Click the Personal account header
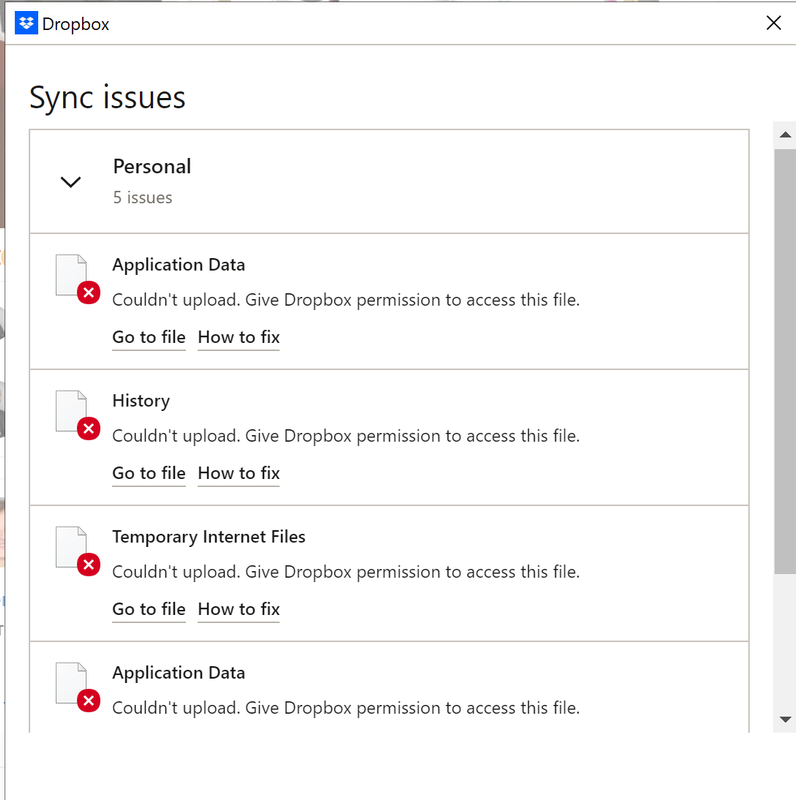 point(152,167)
